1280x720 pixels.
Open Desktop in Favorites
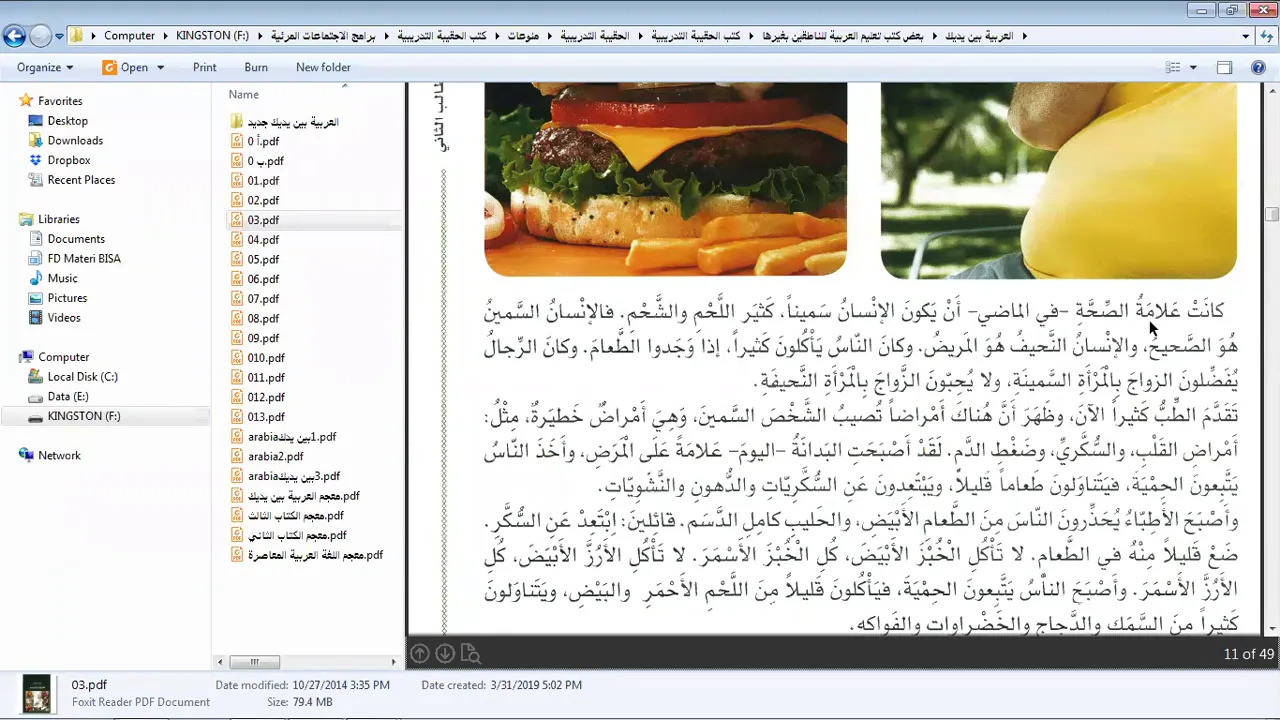click(68, 121)
